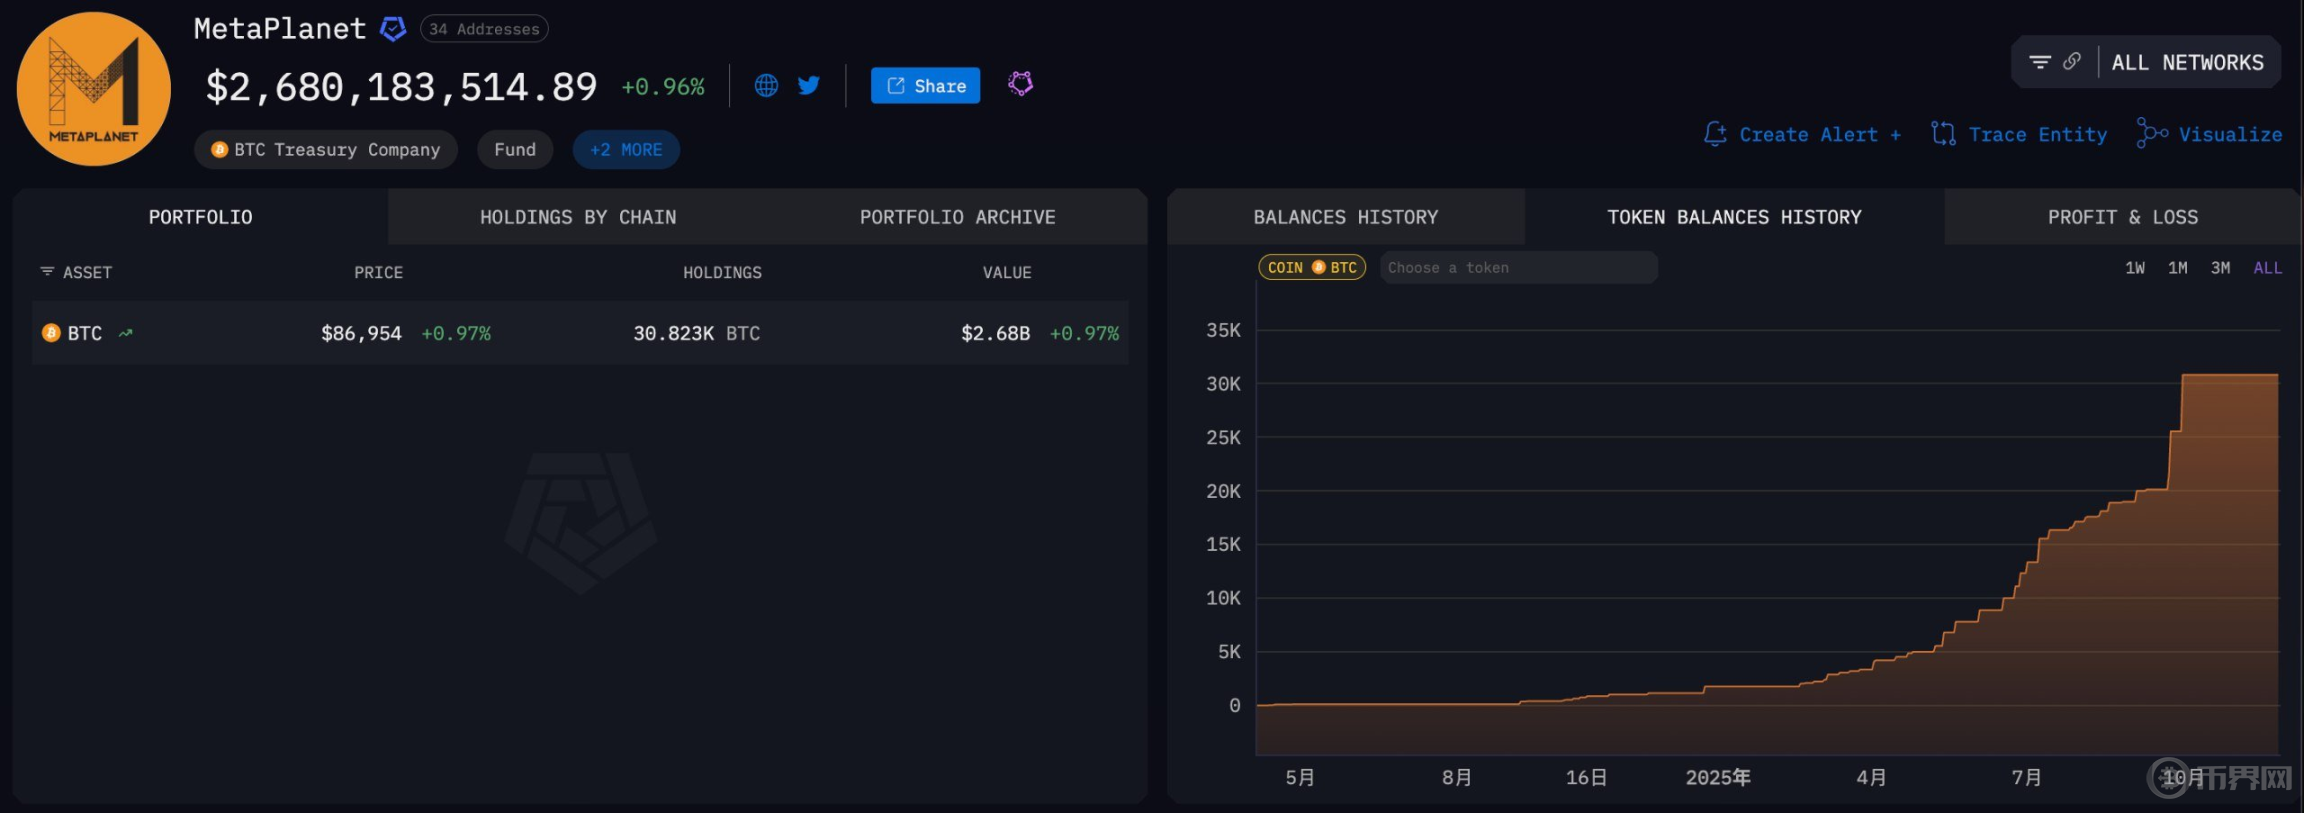Screen dimensions: 2304x813
Task: Switch to Holdings By Chain tab
Action: tap(578, 217)
